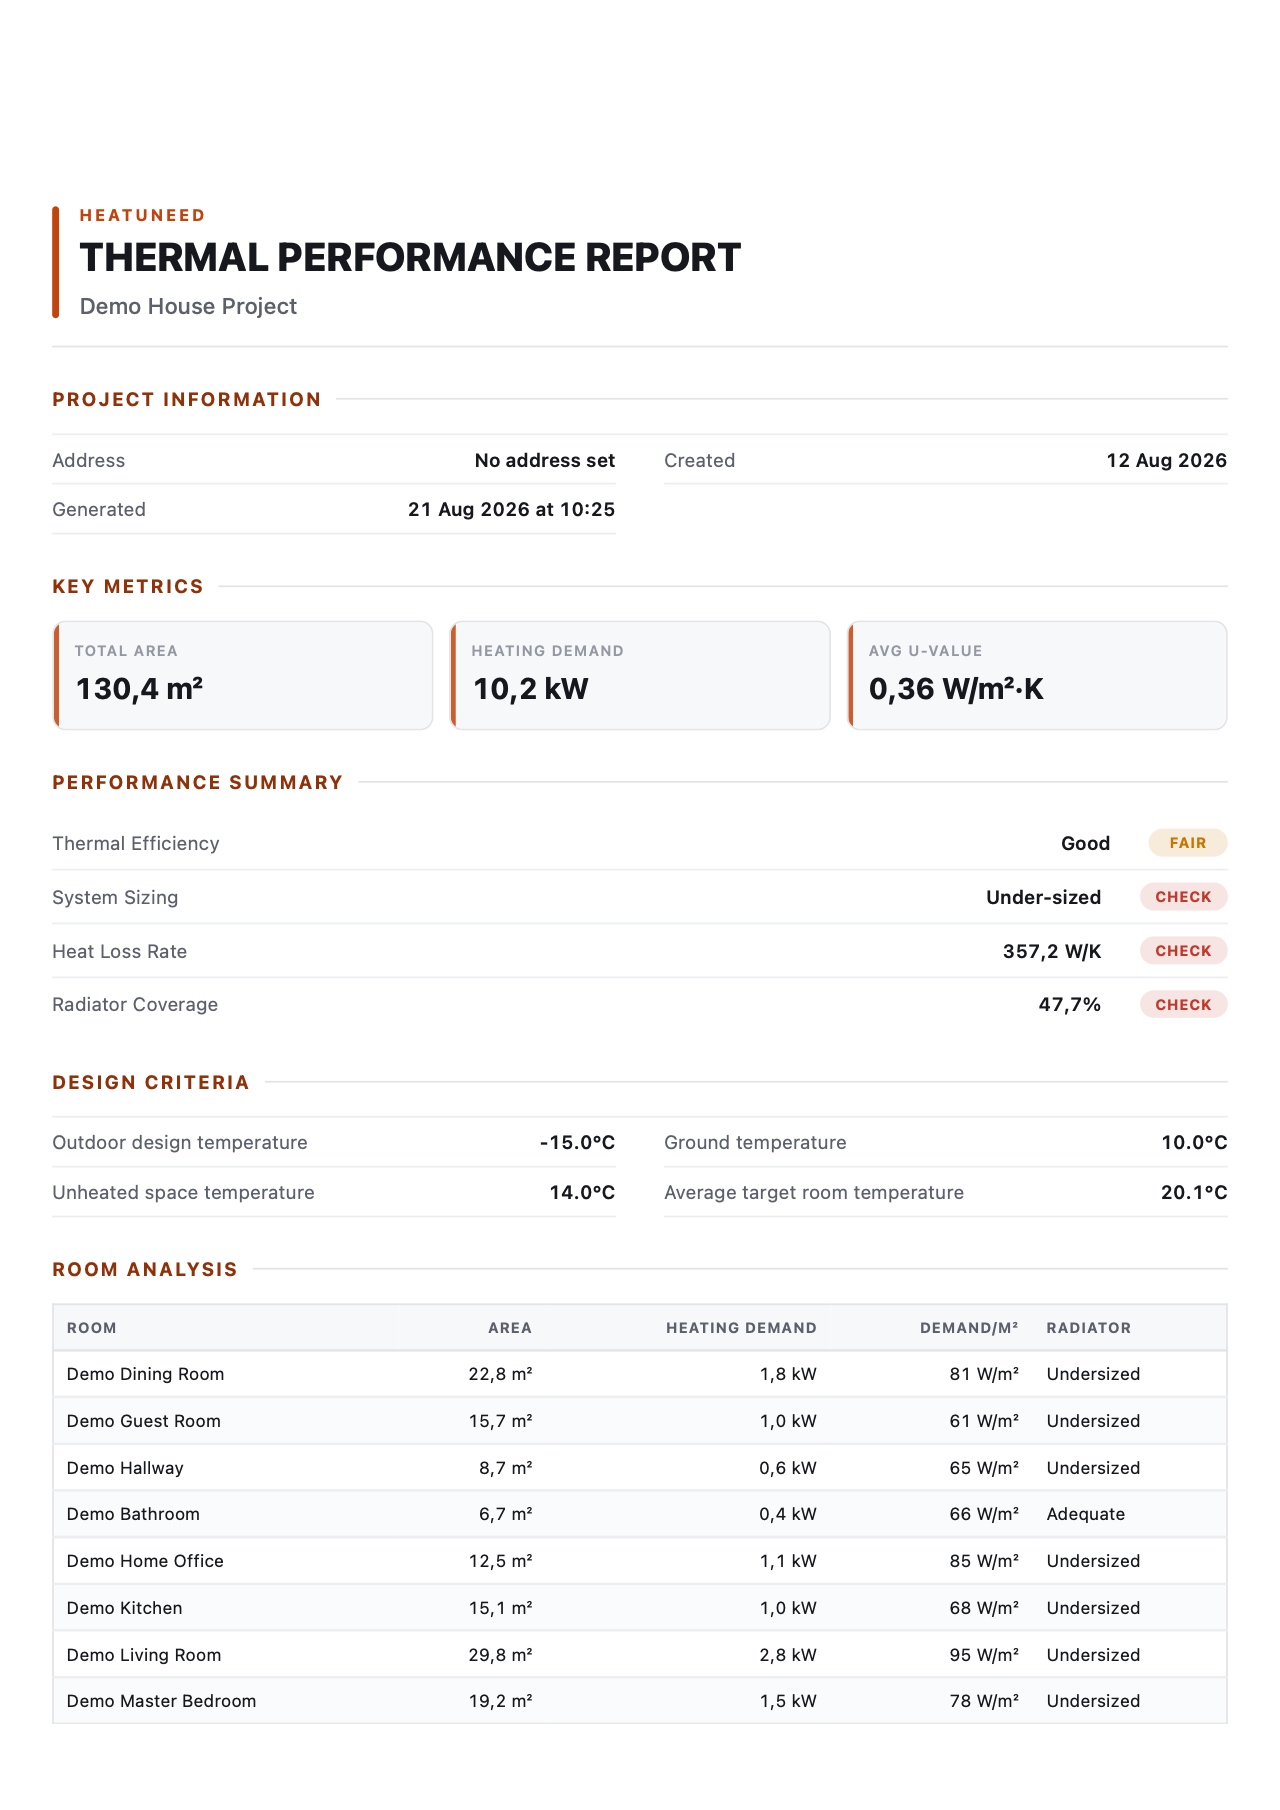The image size is (1280, 1810).
Task: Select the -15.0°C outdoor design temperature
Action: click(x=577, y=1142)
